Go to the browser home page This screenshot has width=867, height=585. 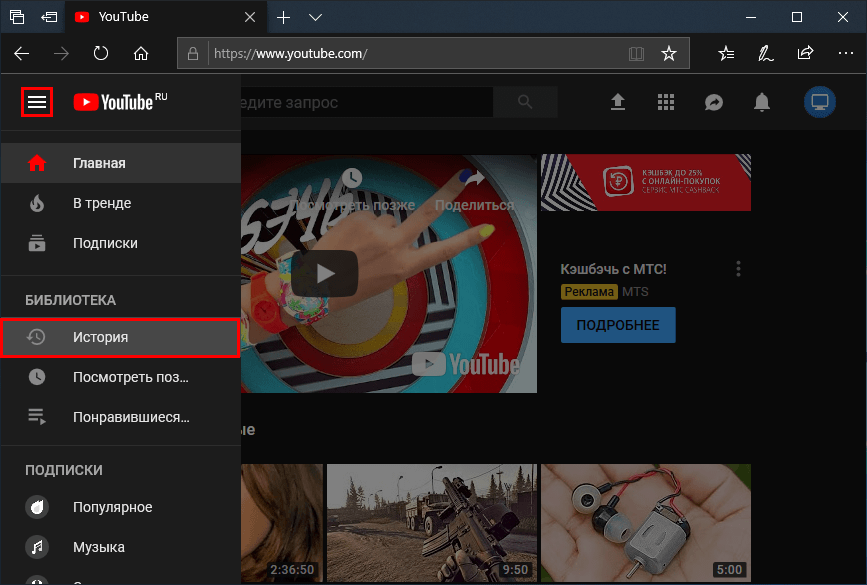point(141,54)
